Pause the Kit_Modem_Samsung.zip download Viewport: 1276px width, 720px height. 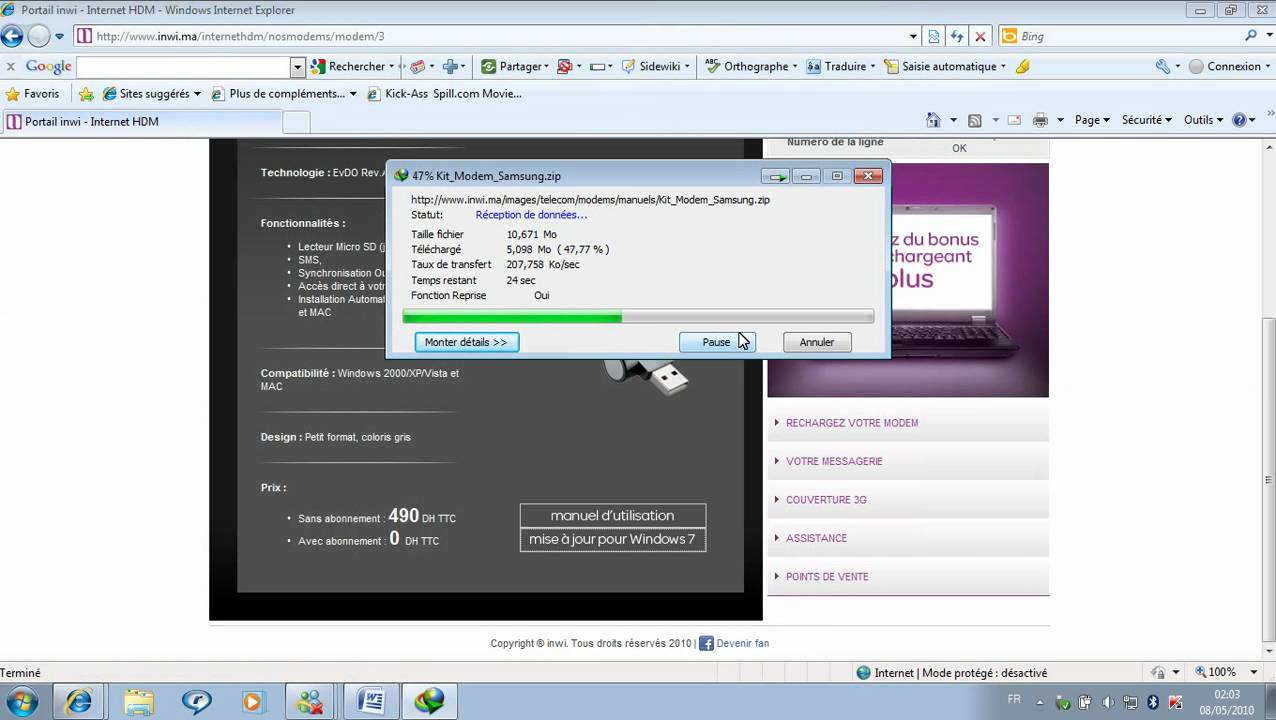[716, 342]
